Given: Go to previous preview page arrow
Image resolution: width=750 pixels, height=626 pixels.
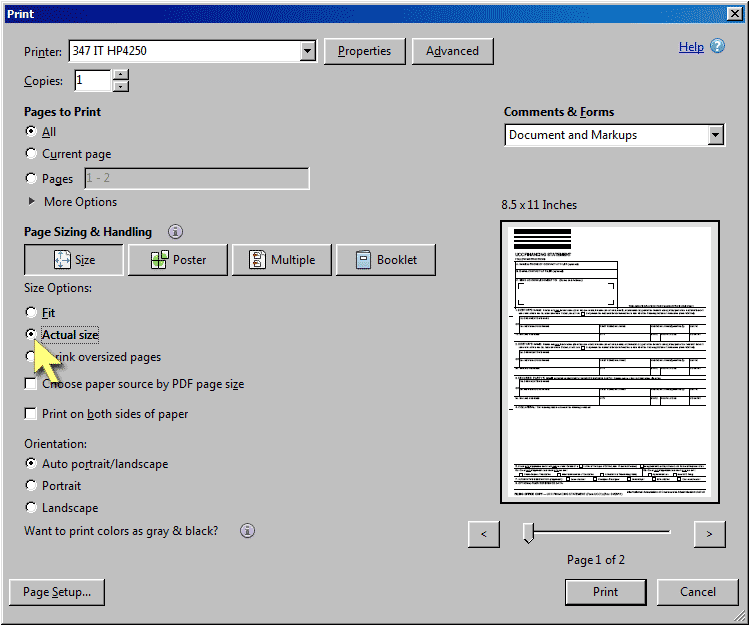Looking at the screenshot, I should click(483, 534).
